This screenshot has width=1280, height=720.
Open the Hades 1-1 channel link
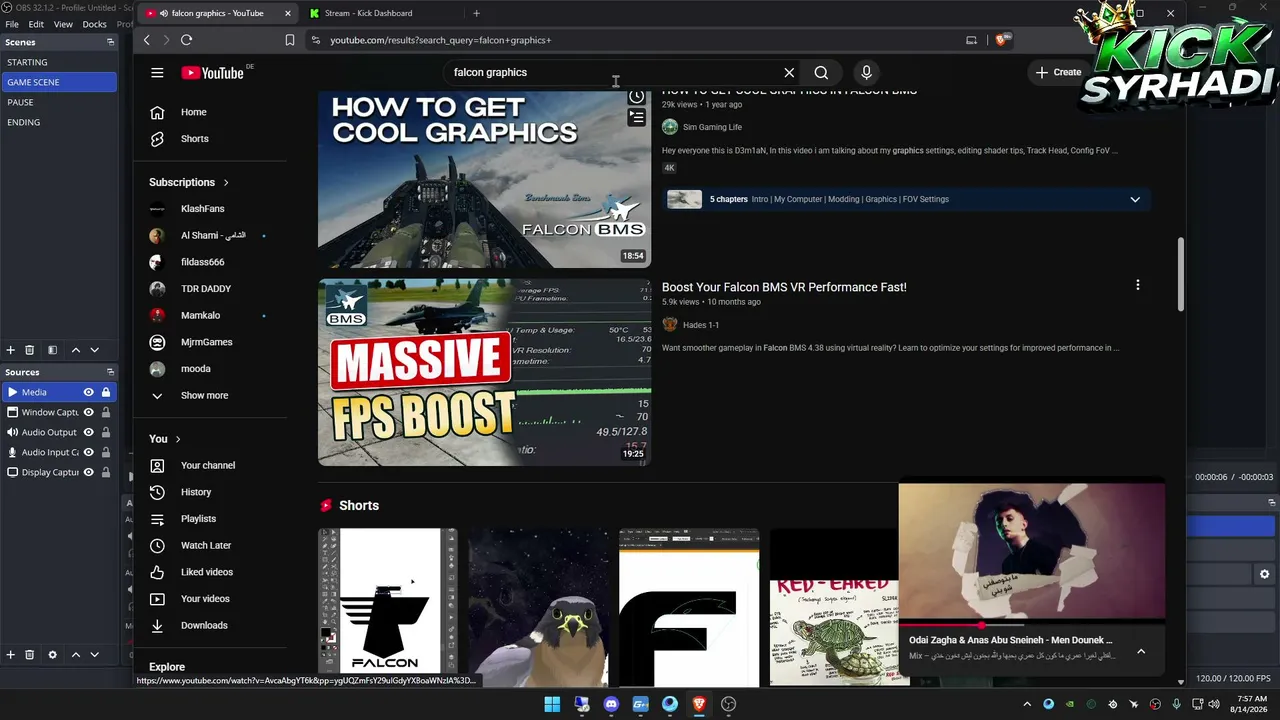(701, 325)
